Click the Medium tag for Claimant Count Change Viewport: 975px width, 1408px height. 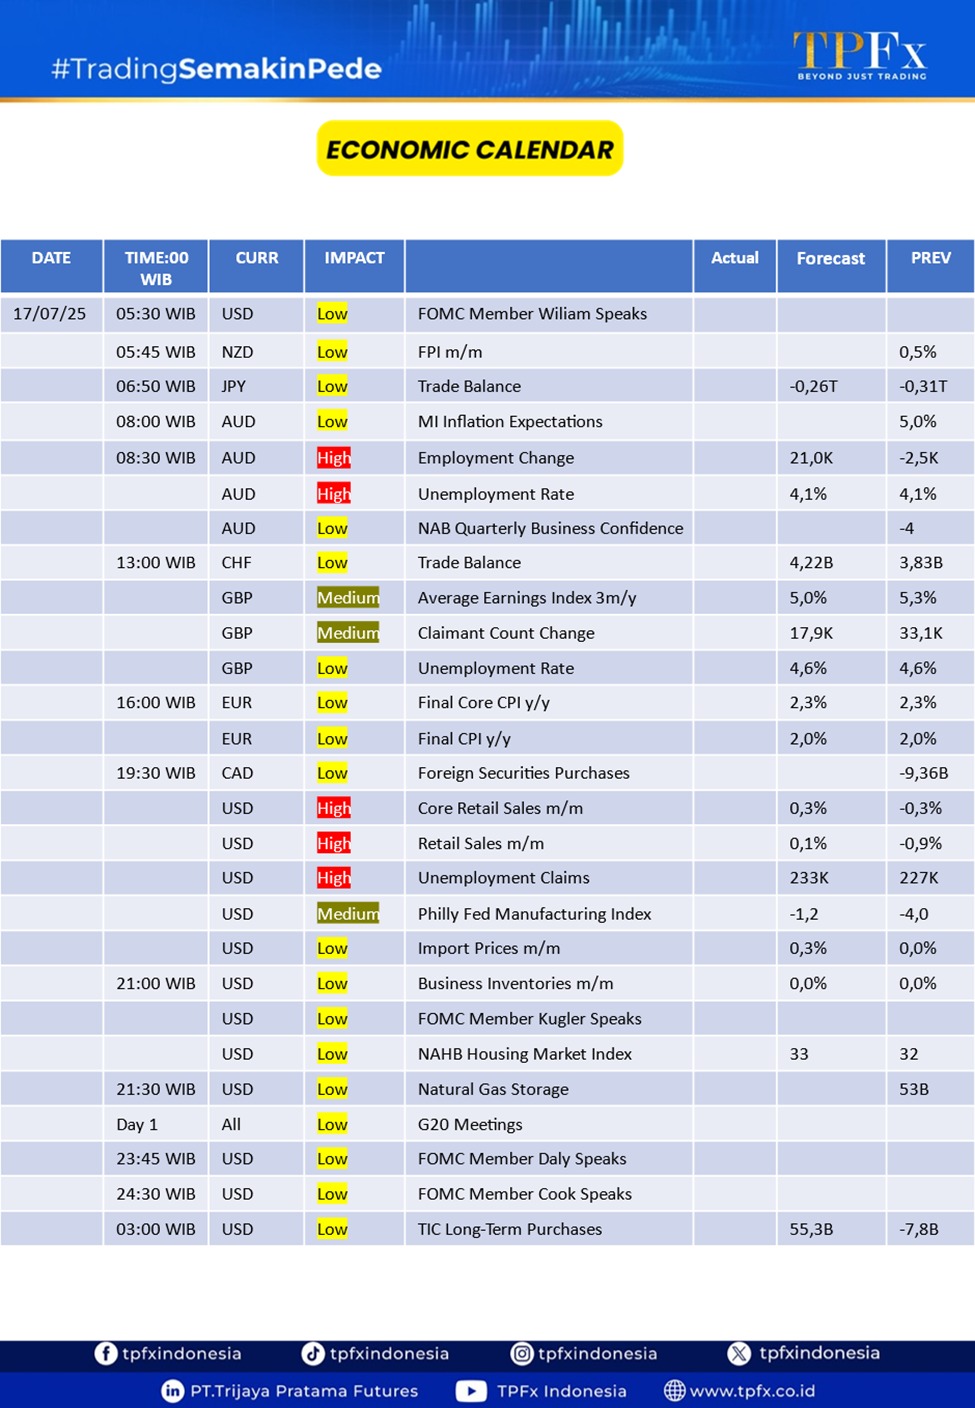tap(348, 633)
